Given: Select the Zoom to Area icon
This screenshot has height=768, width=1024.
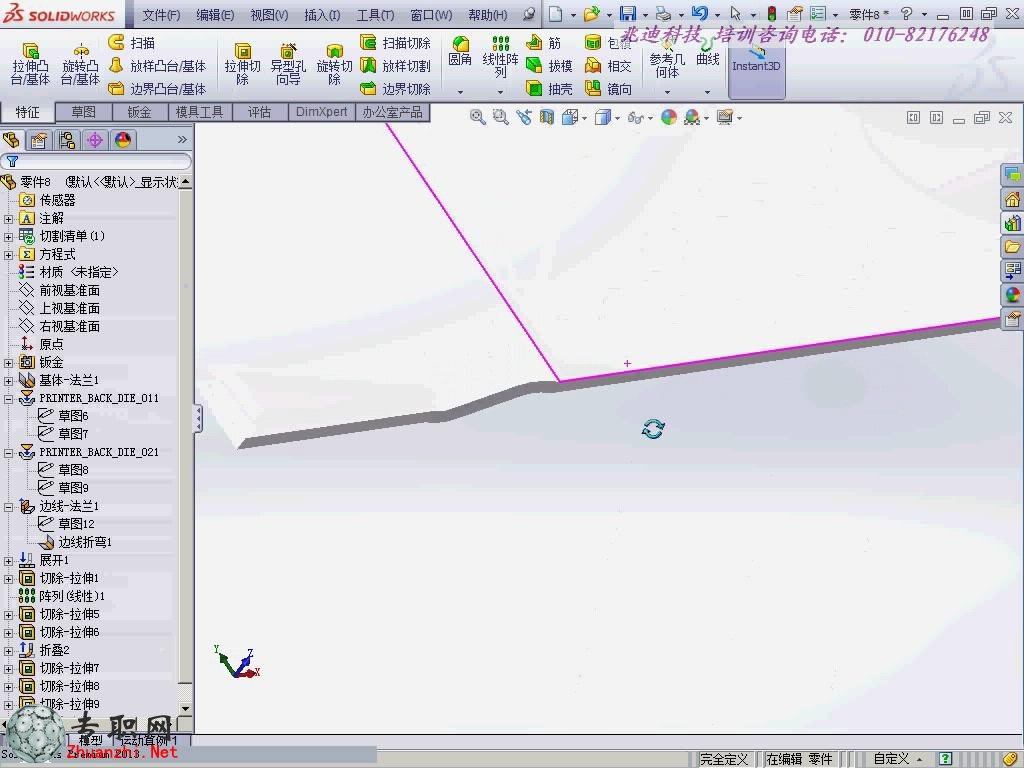Looking at the screenshot, I should pyautogui.click(x=501, y=118).
